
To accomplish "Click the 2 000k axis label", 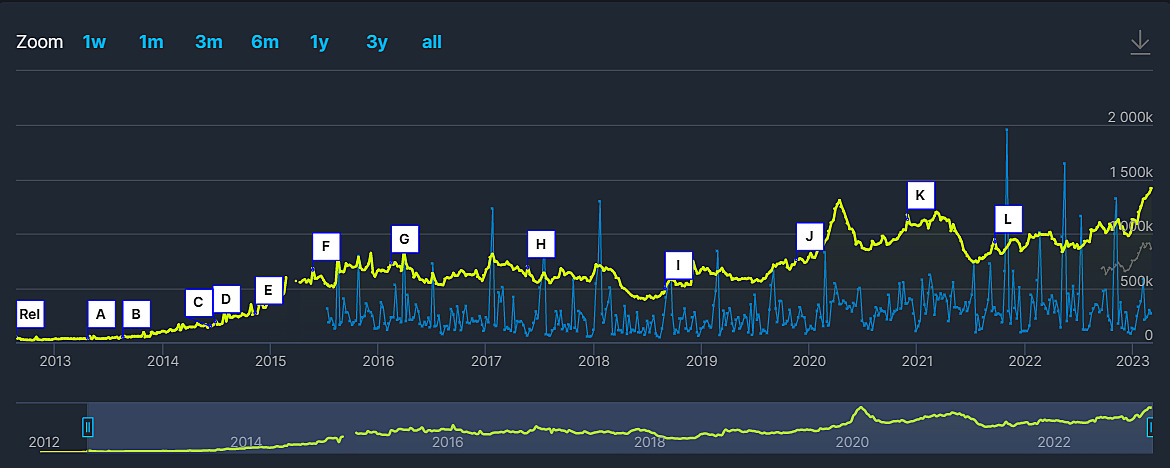I will coord(1130,118).
